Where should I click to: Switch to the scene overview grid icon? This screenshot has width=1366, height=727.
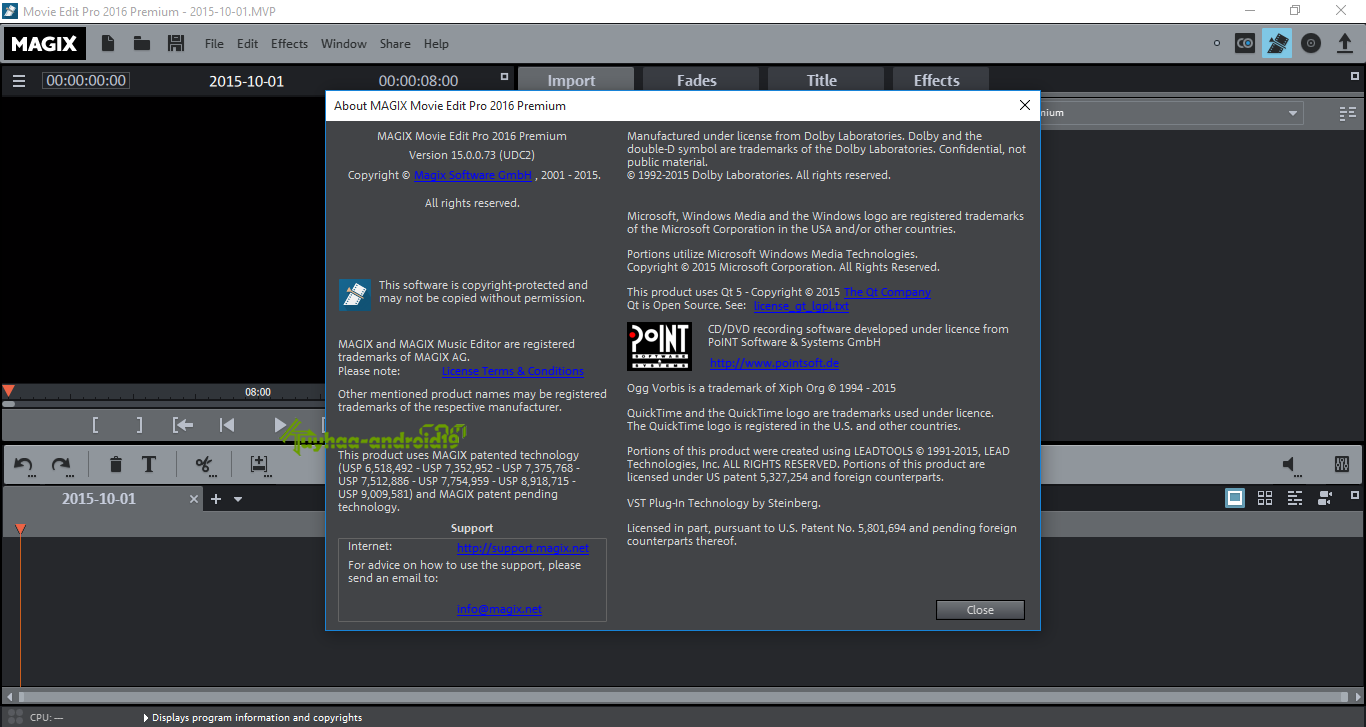pos(1265,498)
